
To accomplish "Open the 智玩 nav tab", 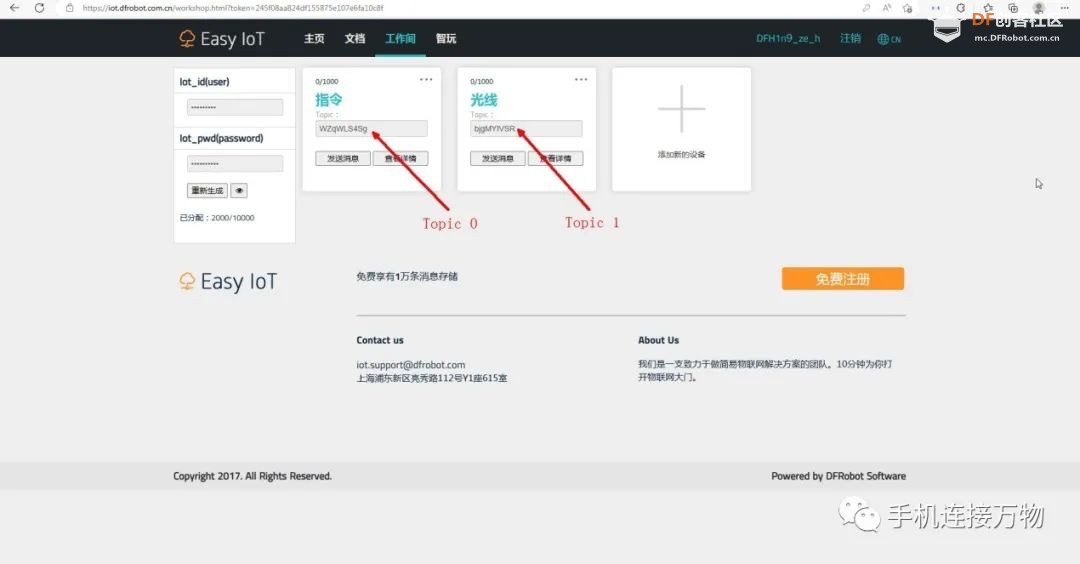I will 446,39.
